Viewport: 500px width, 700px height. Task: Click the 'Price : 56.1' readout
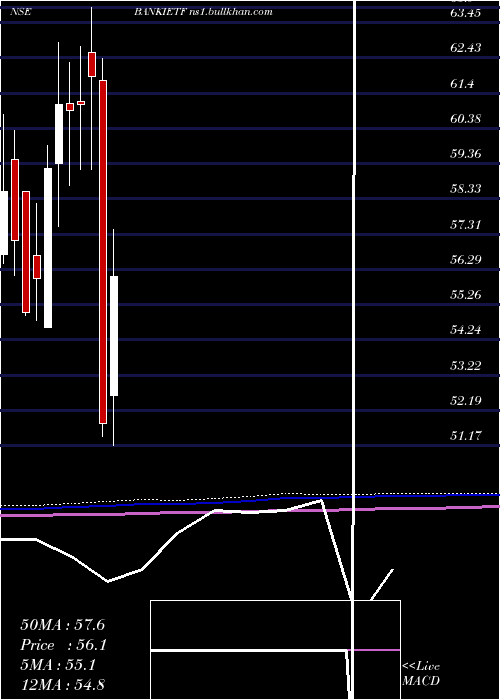[x=63, y=645]
